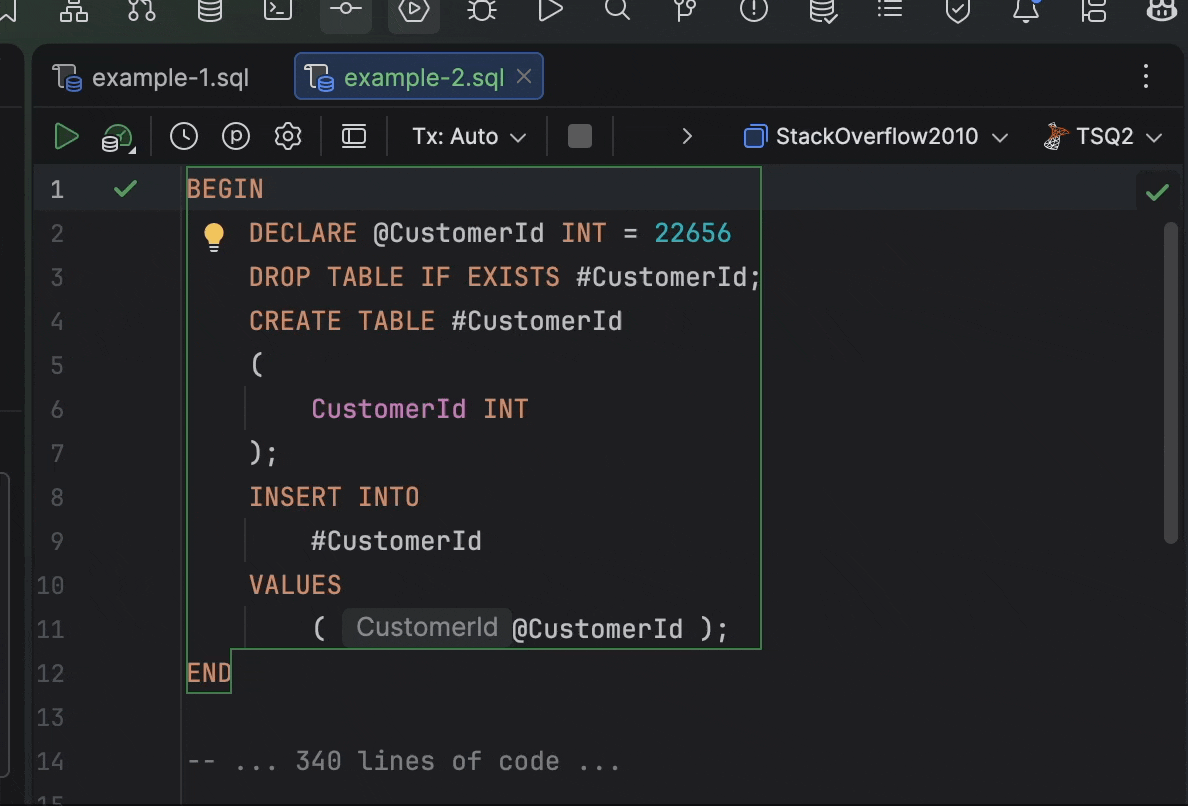Select the example-2.sql tab
This screenshot has height=806, width=1188.
click(419, 77)
